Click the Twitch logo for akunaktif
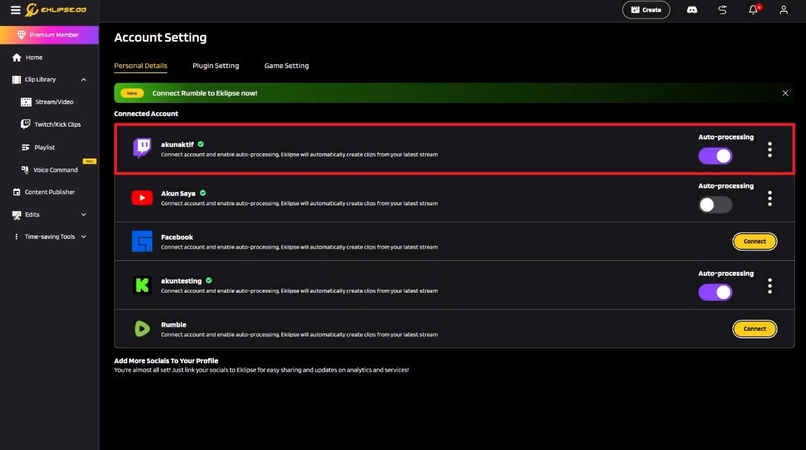 pos(142,149)
